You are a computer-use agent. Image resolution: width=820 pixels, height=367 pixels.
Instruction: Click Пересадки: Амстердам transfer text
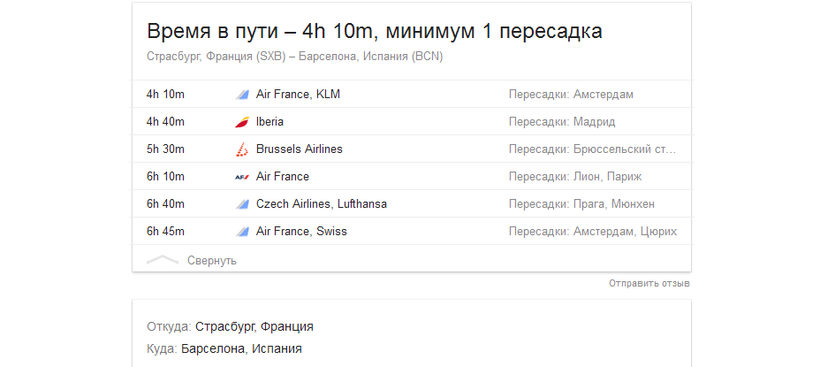pyautogui.click(x=571, y=95)
